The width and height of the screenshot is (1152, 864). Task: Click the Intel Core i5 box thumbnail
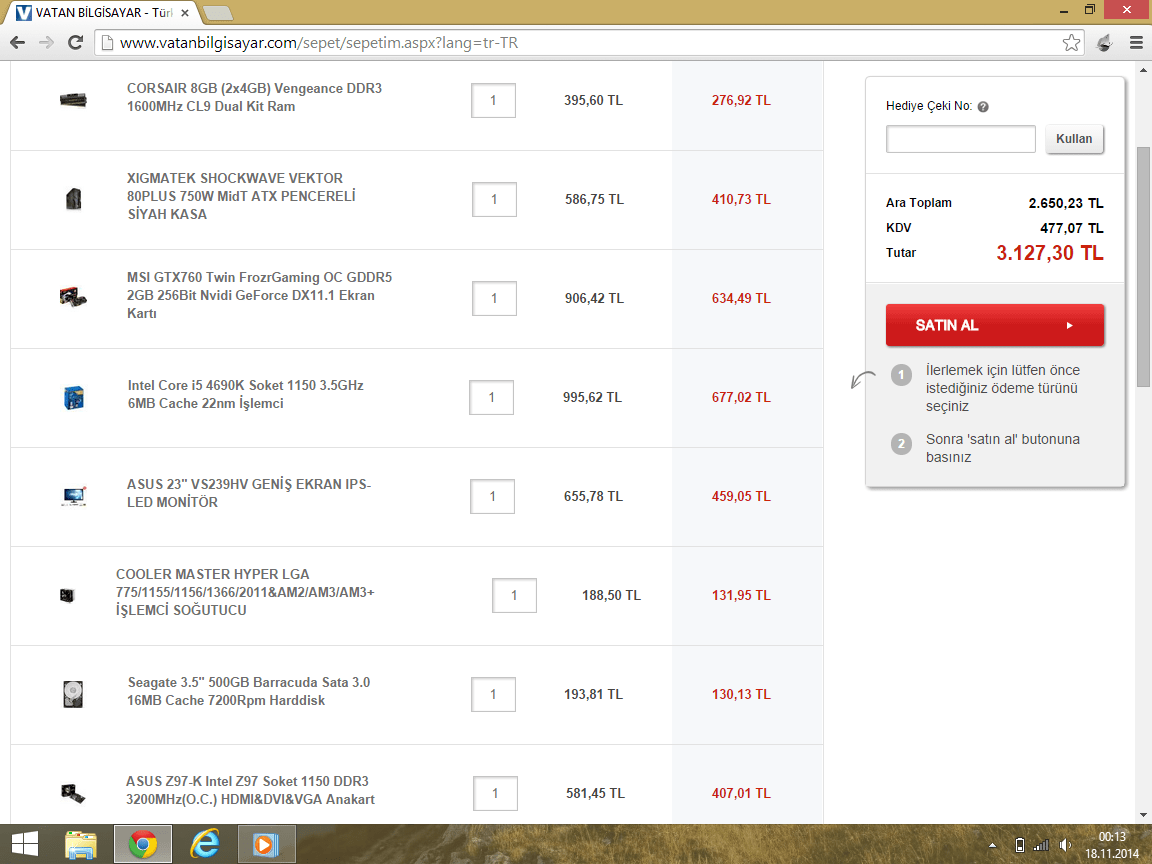[73, 397]
